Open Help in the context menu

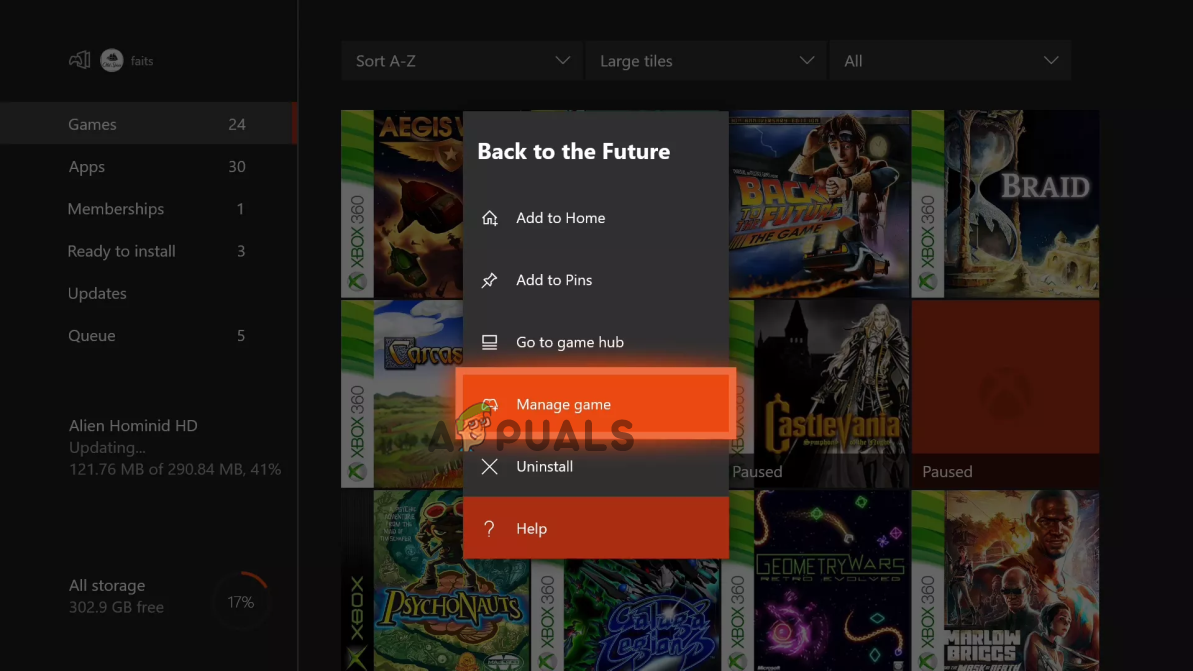point(596,528)
